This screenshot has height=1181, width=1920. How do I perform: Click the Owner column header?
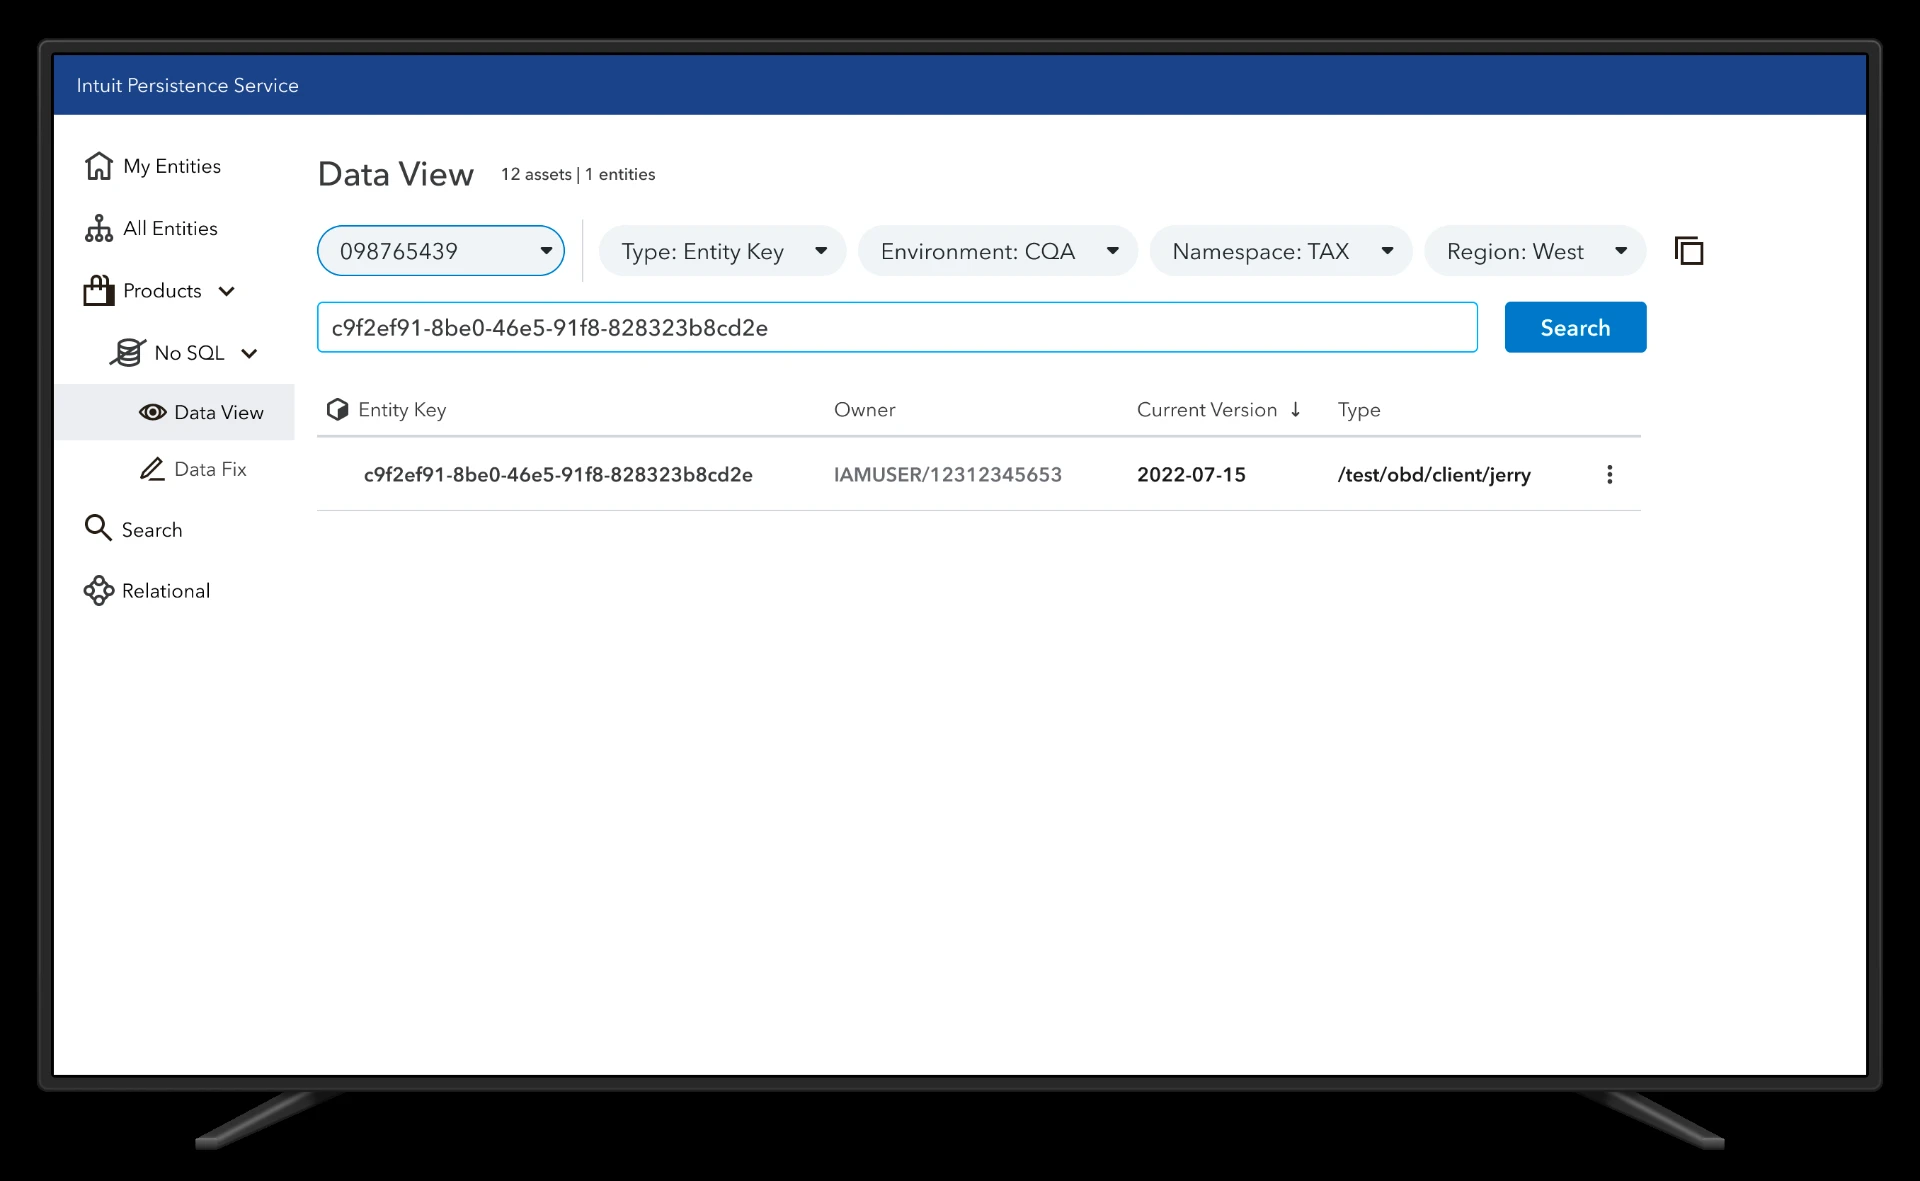[865, 409]
